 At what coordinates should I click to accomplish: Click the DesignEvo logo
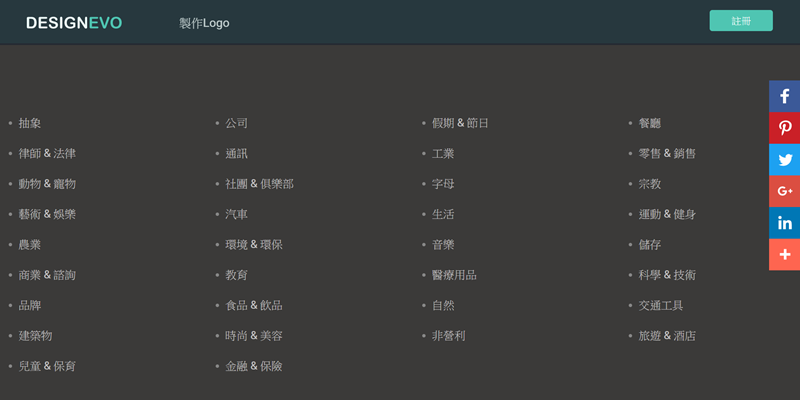(74, 23)
